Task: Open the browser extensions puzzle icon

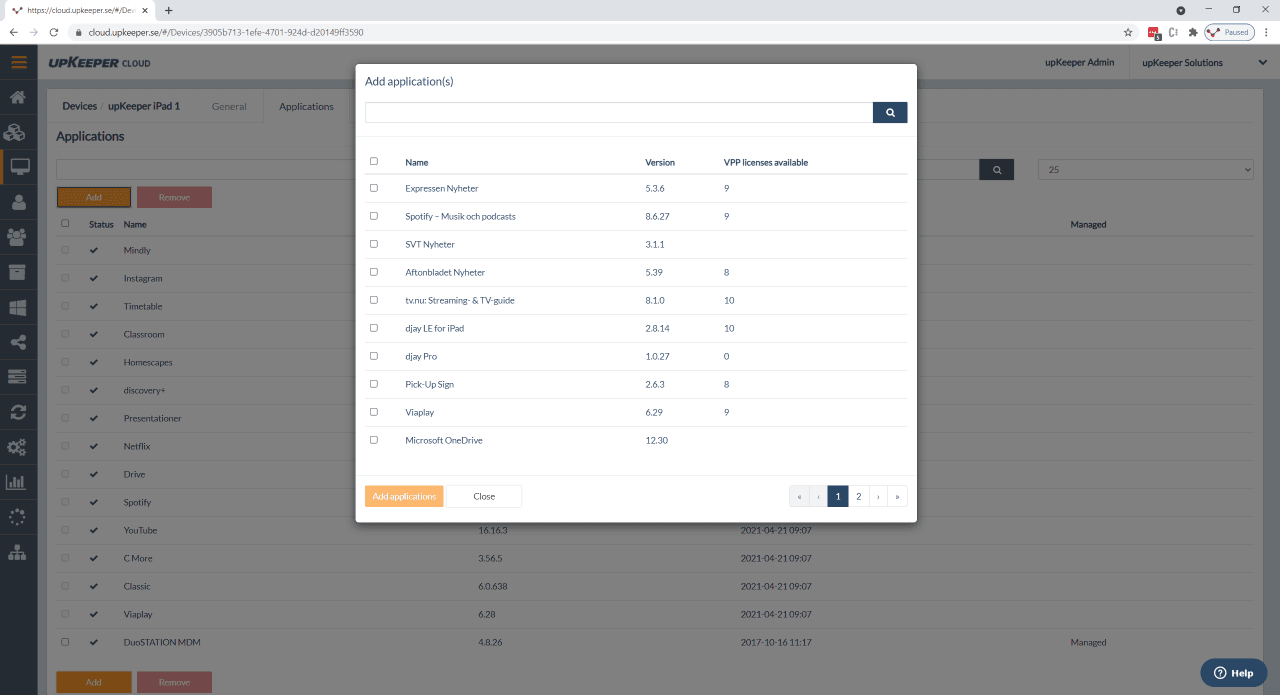Action: coord(1192,32)
